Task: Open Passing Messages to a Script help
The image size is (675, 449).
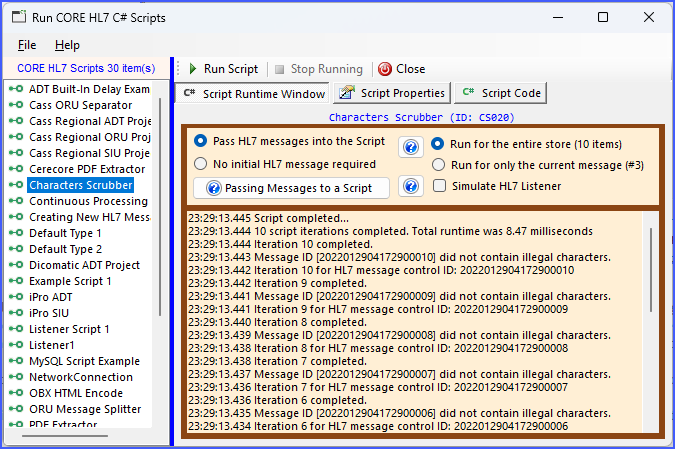Action: point(291,188)
